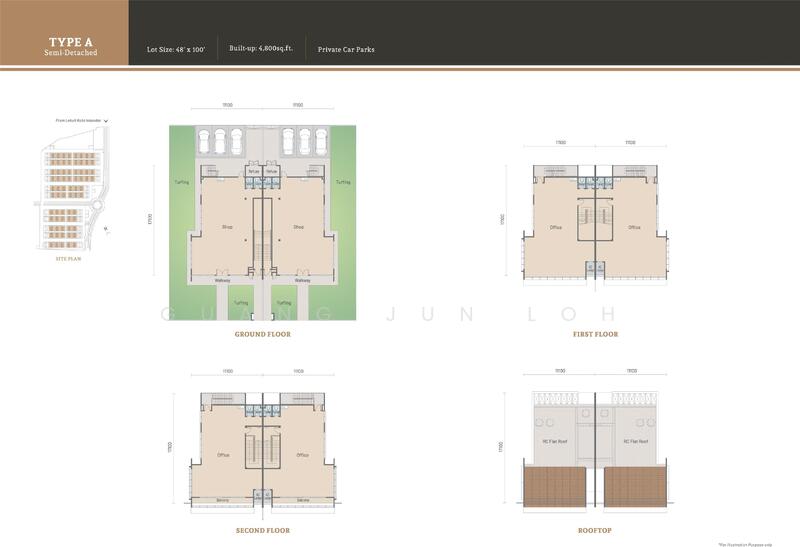Viewport: 800px width, 547px height.
Task: Click the site plan arrow near Lebuh Kota label
Action: coord(106,121)
